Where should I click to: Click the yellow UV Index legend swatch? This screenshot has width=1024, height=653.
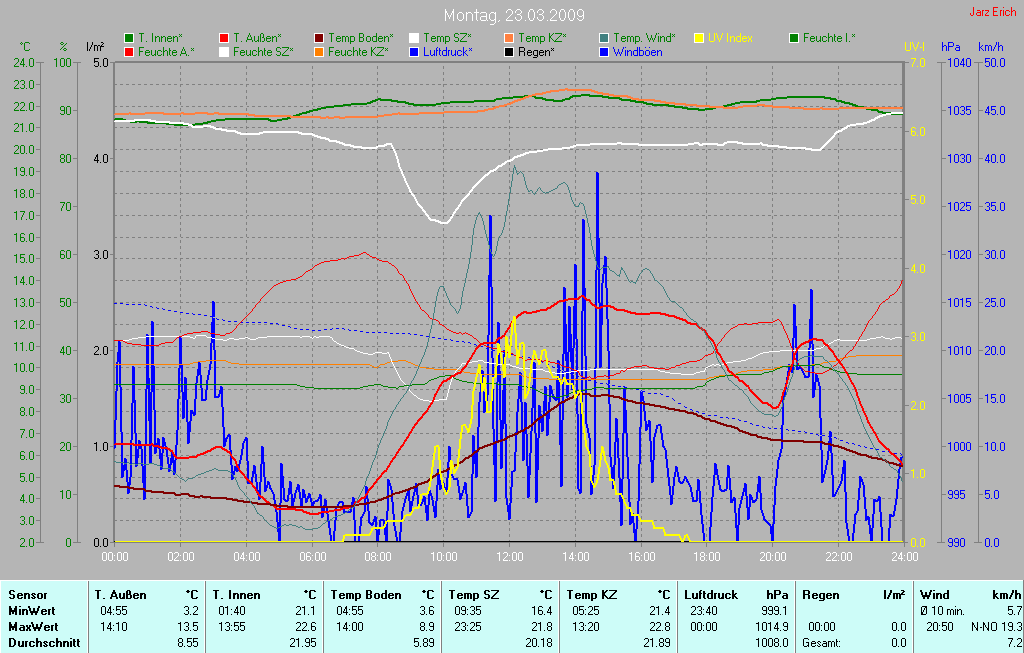tap(699, 39)
